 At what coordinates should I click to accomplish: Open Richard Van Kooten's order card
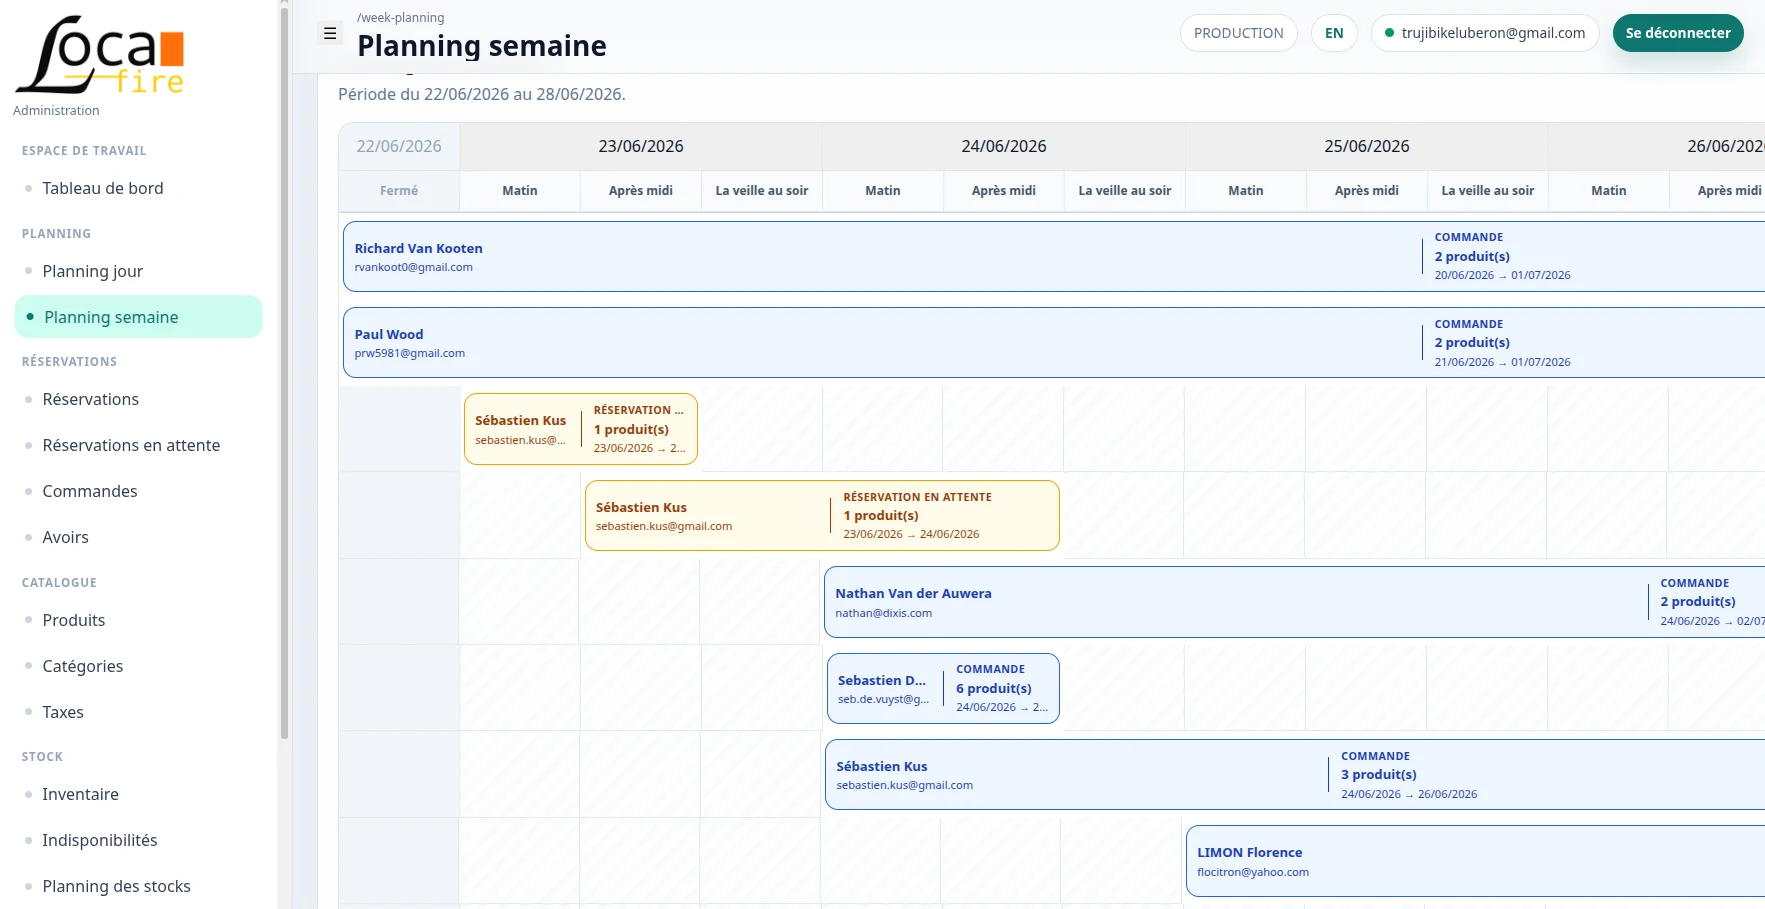(1054, 257)
